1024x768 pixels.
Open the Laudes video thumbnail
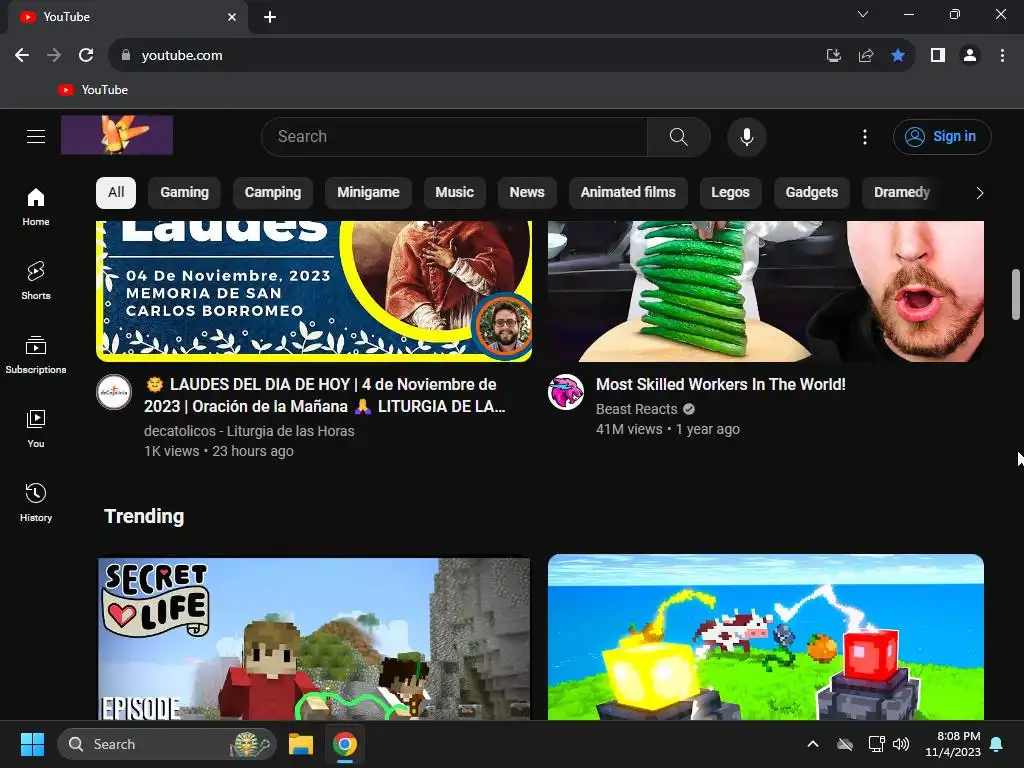tap(314, 291)
